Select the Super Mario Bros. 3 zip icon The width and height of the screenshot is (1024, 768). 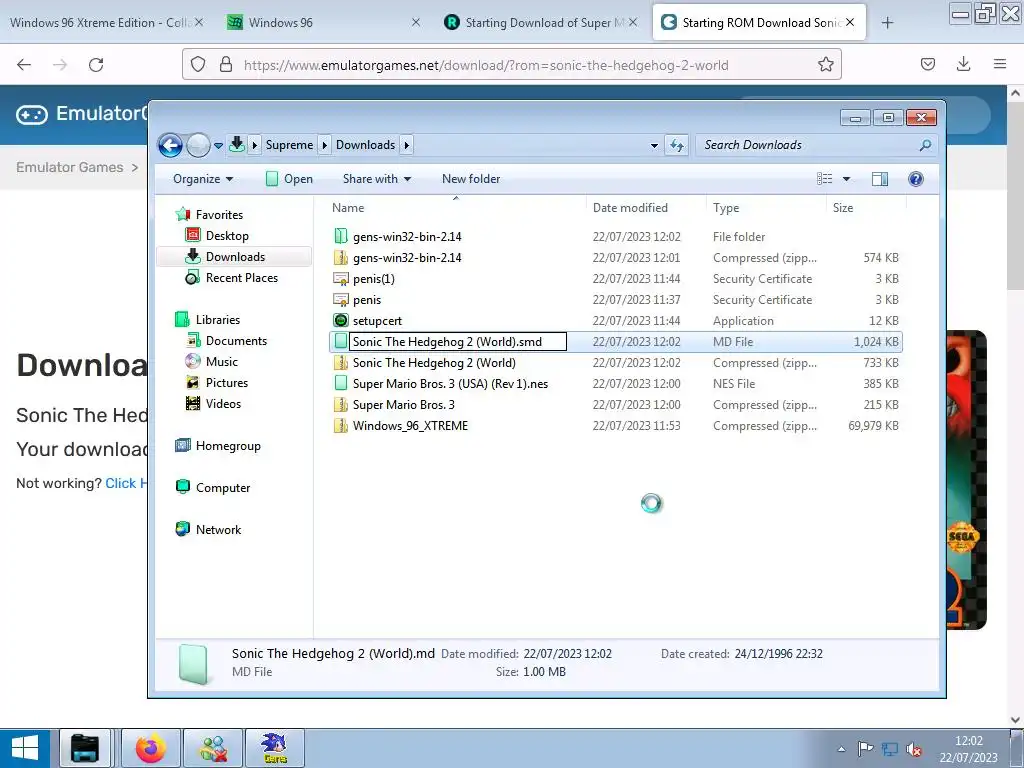(341, 405)
